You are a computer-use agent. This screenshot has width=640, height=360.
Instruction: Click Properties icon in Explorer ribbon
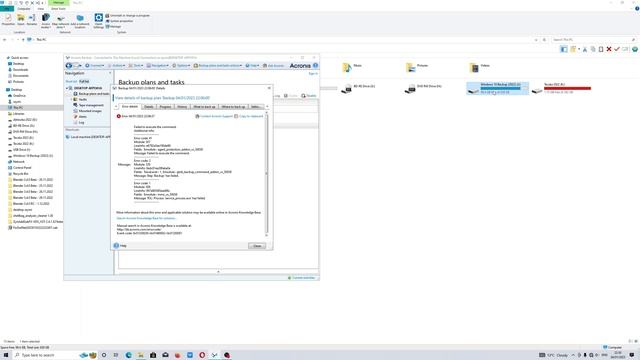pos(8,20)
